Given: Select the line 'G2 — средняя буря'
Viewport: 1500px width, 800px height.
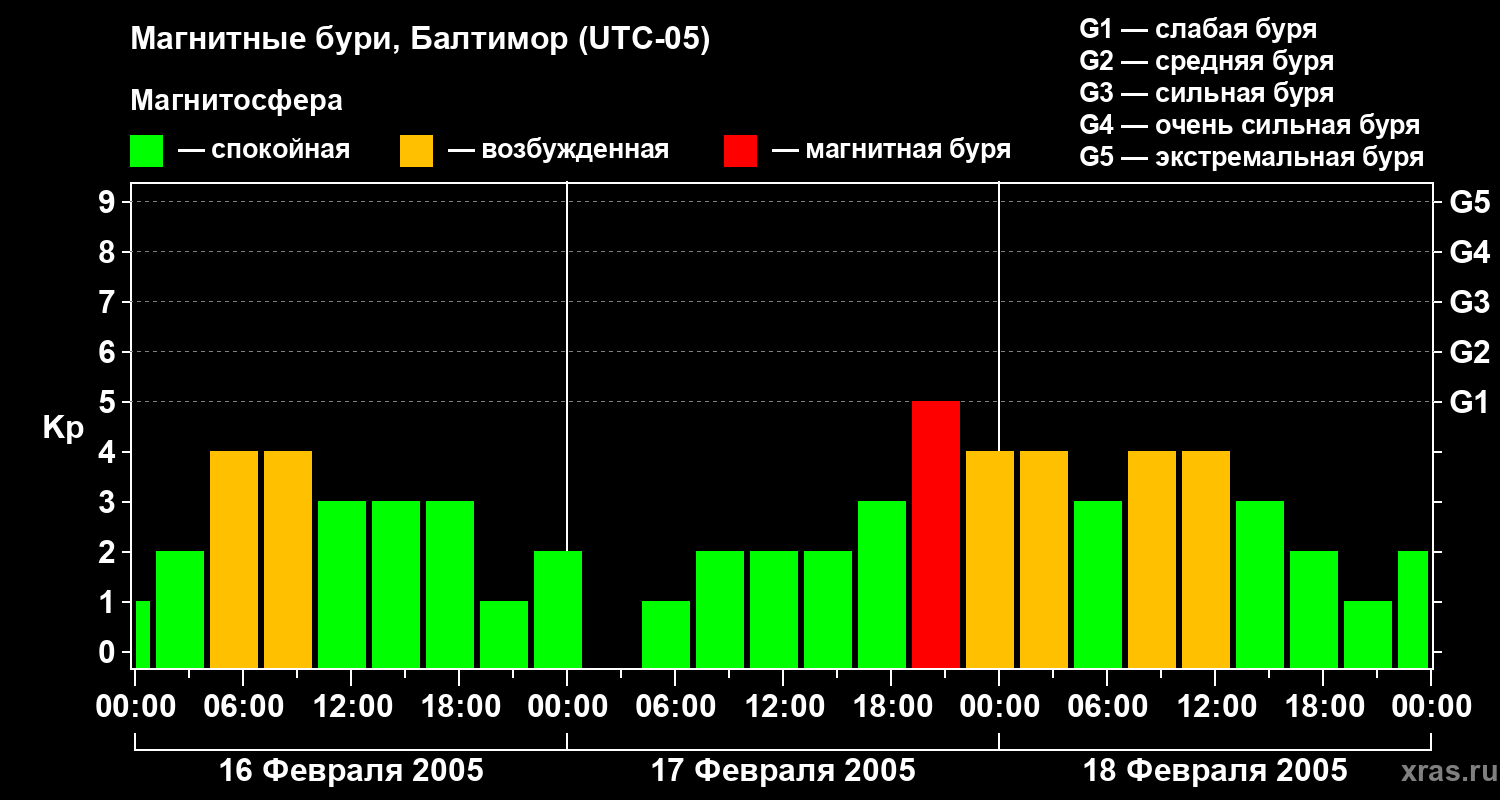Looking at the screenshot, I should [1206, 61].
